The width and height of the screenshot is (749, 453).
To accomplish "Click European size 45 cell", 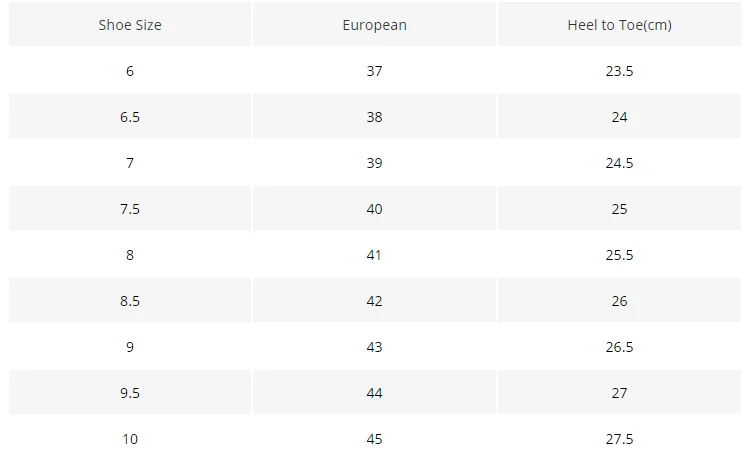I will (374, 434).
